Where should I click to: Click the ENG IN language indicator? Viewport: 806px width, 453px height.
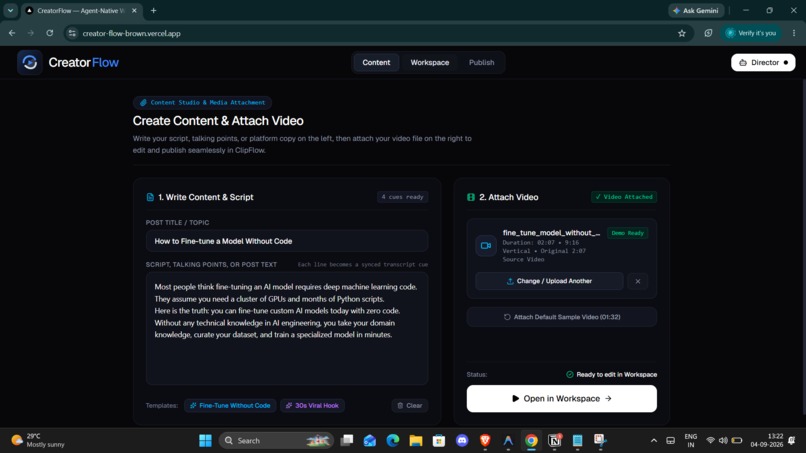pyautogui.click(x=690, y=441)
